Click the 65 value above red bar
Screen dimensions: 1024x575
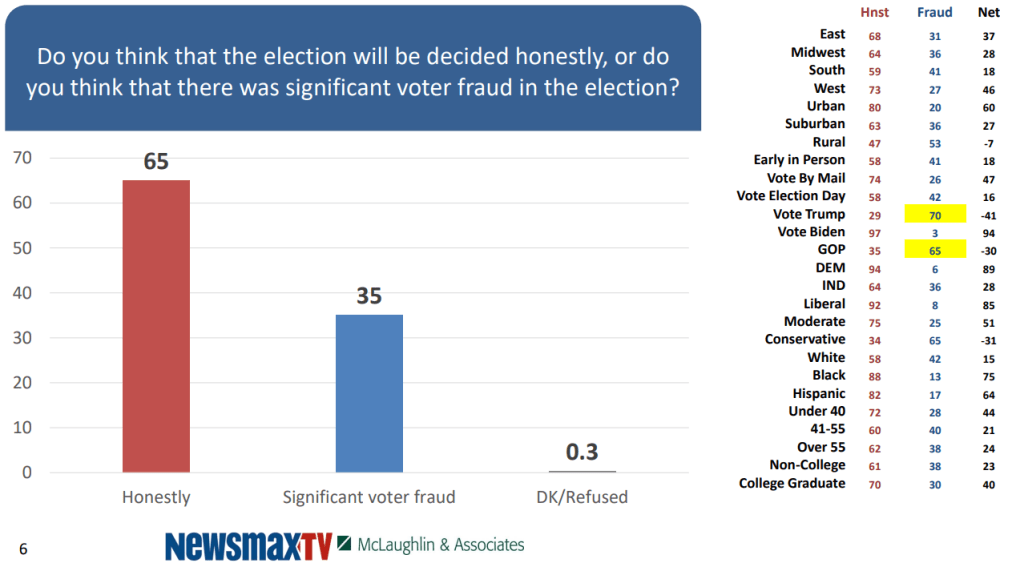(156, 162)
